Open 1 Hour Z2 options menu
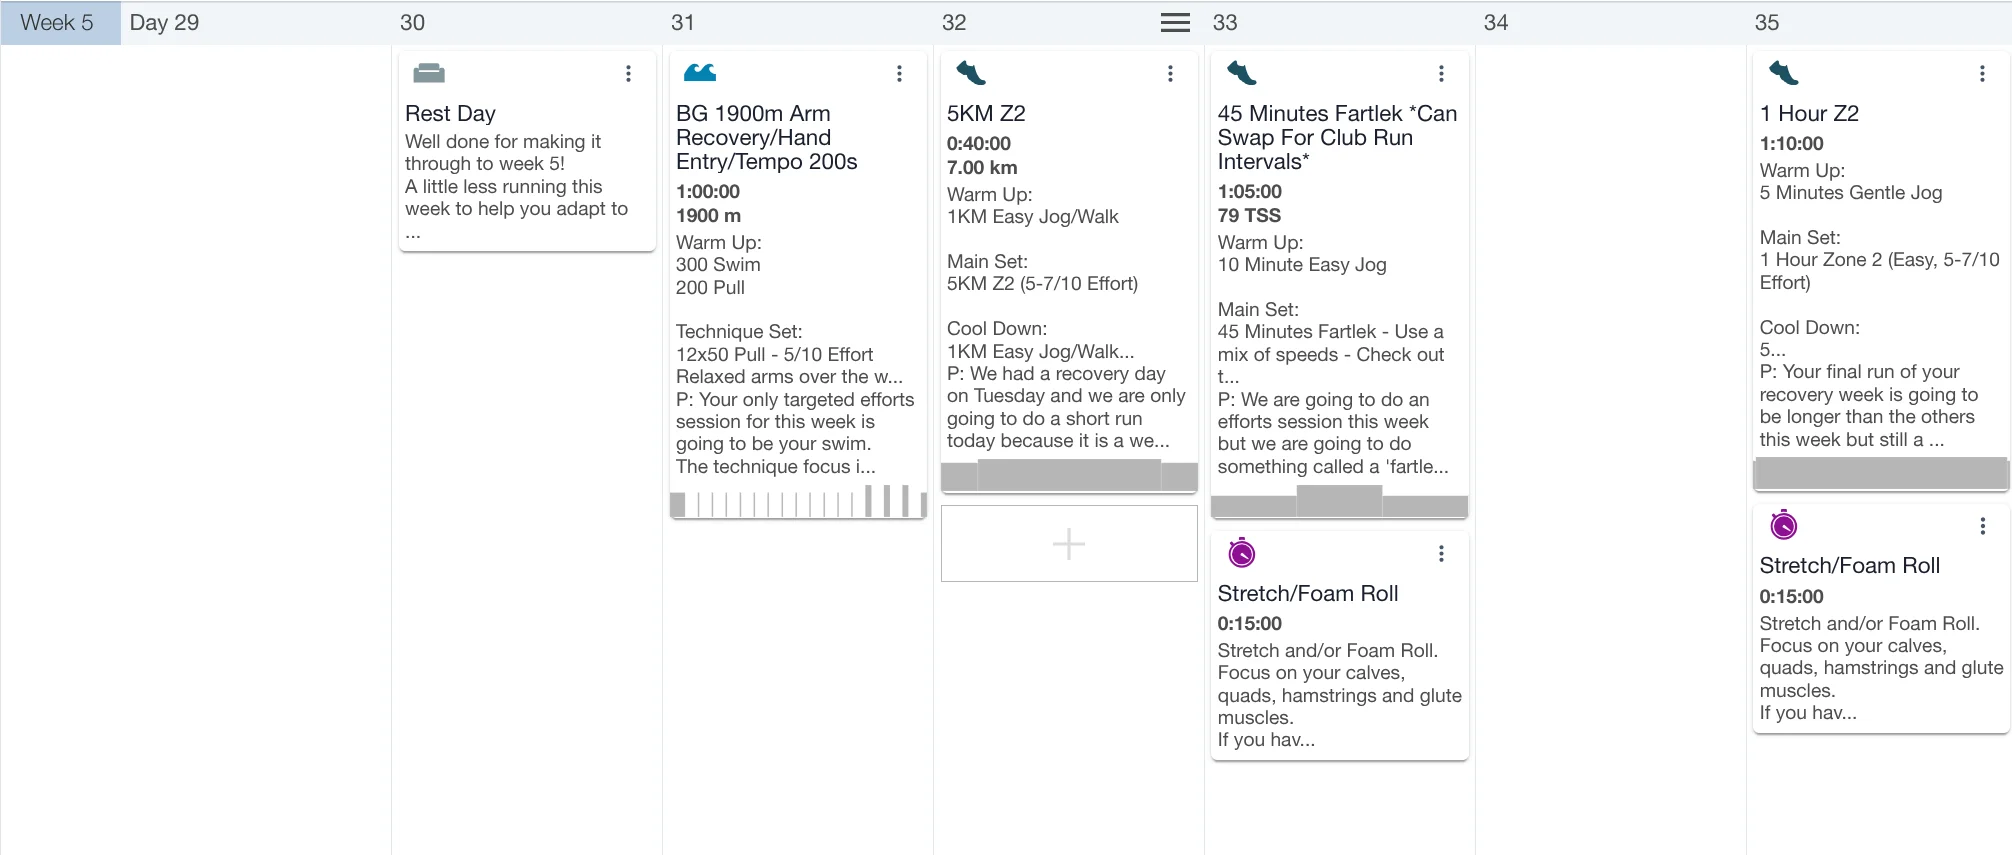The height and width of the screenshot is (855, 2012). (x=1982, y=74)
